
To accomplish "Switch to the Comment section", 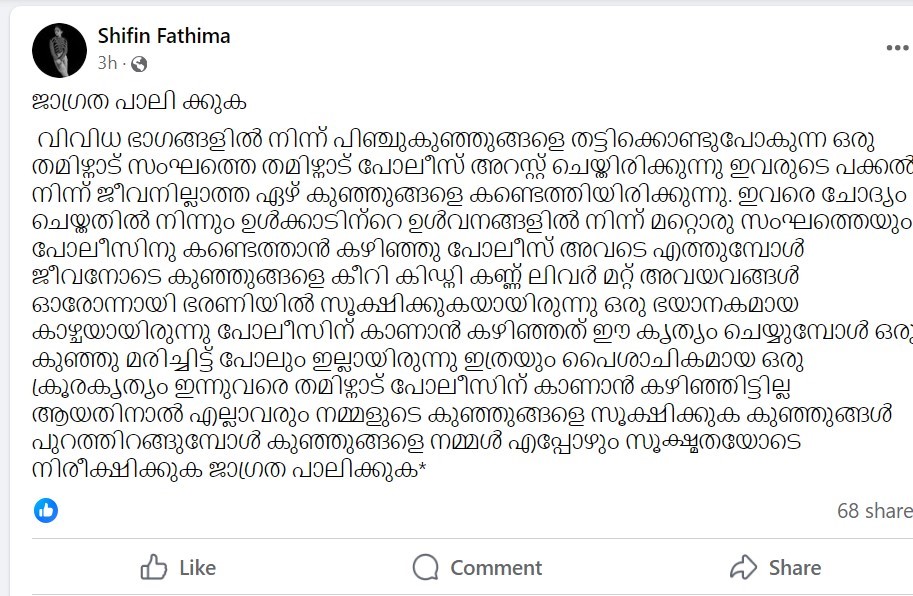I will pyautogui.click(x=477, y=567).
